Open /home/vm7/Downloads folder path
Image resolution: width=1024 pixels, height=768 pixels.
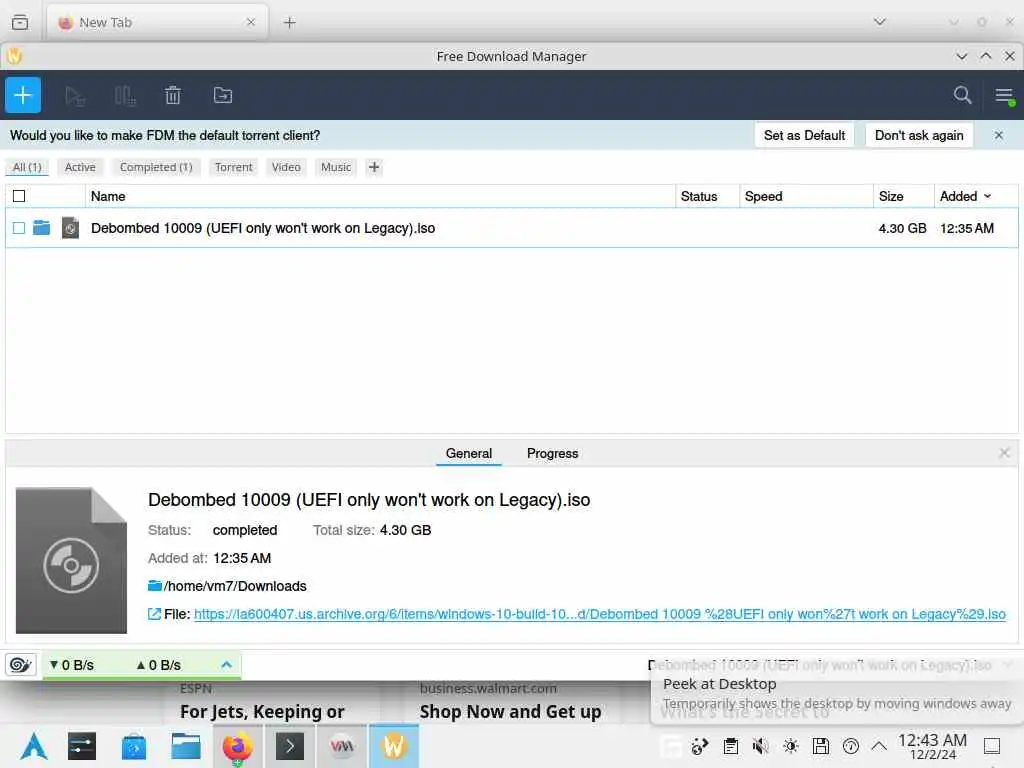click(x=235, y=586)
